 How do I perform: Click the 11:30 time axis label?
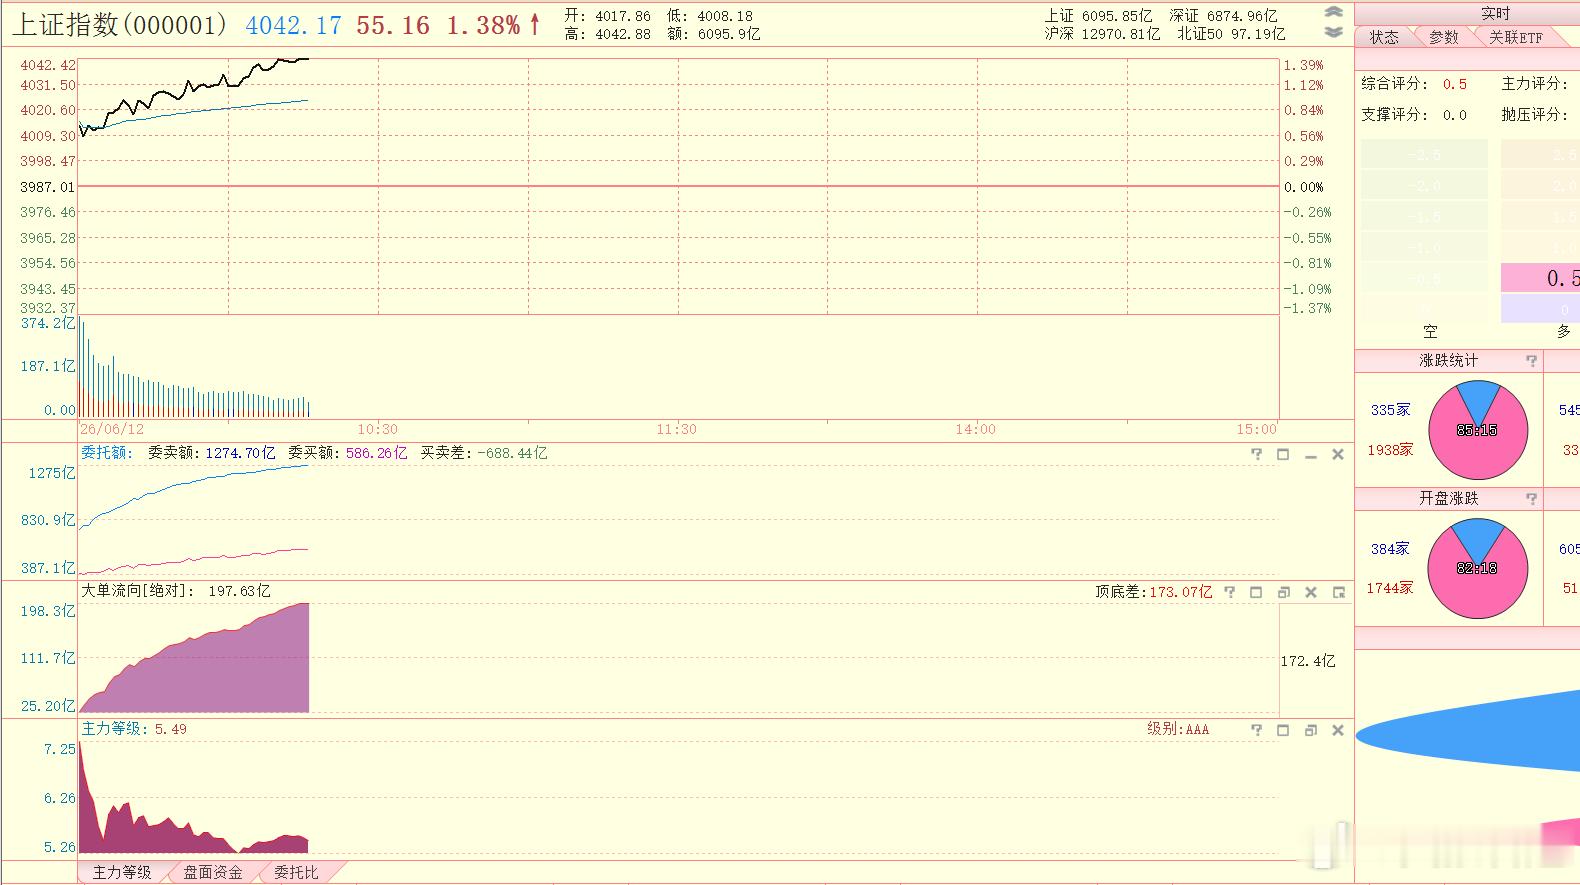676,429
